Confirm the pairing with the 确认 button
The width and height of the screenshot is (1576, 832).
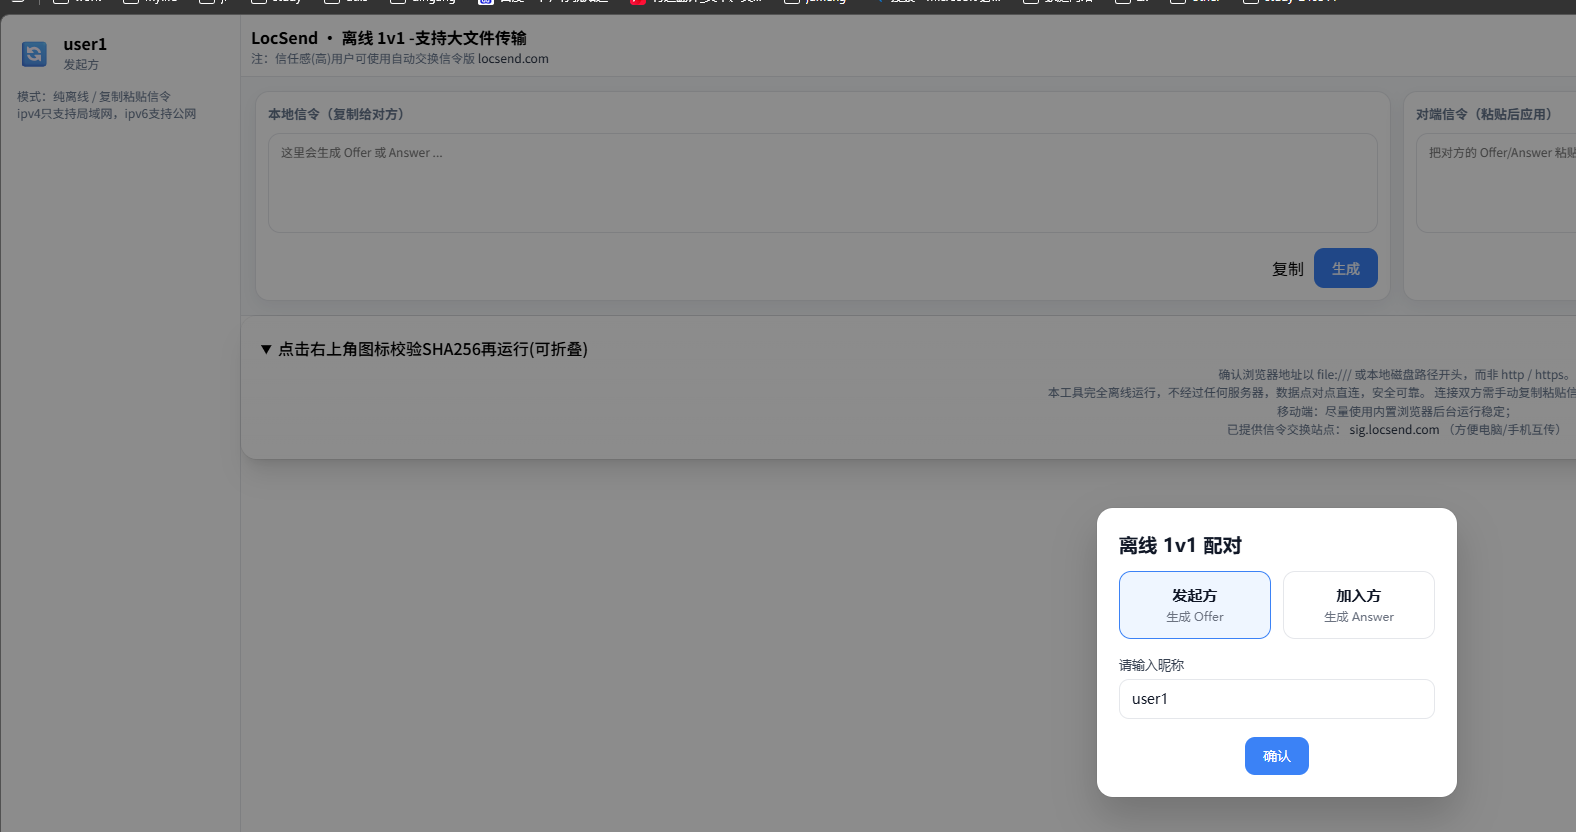coord(1276,756)
